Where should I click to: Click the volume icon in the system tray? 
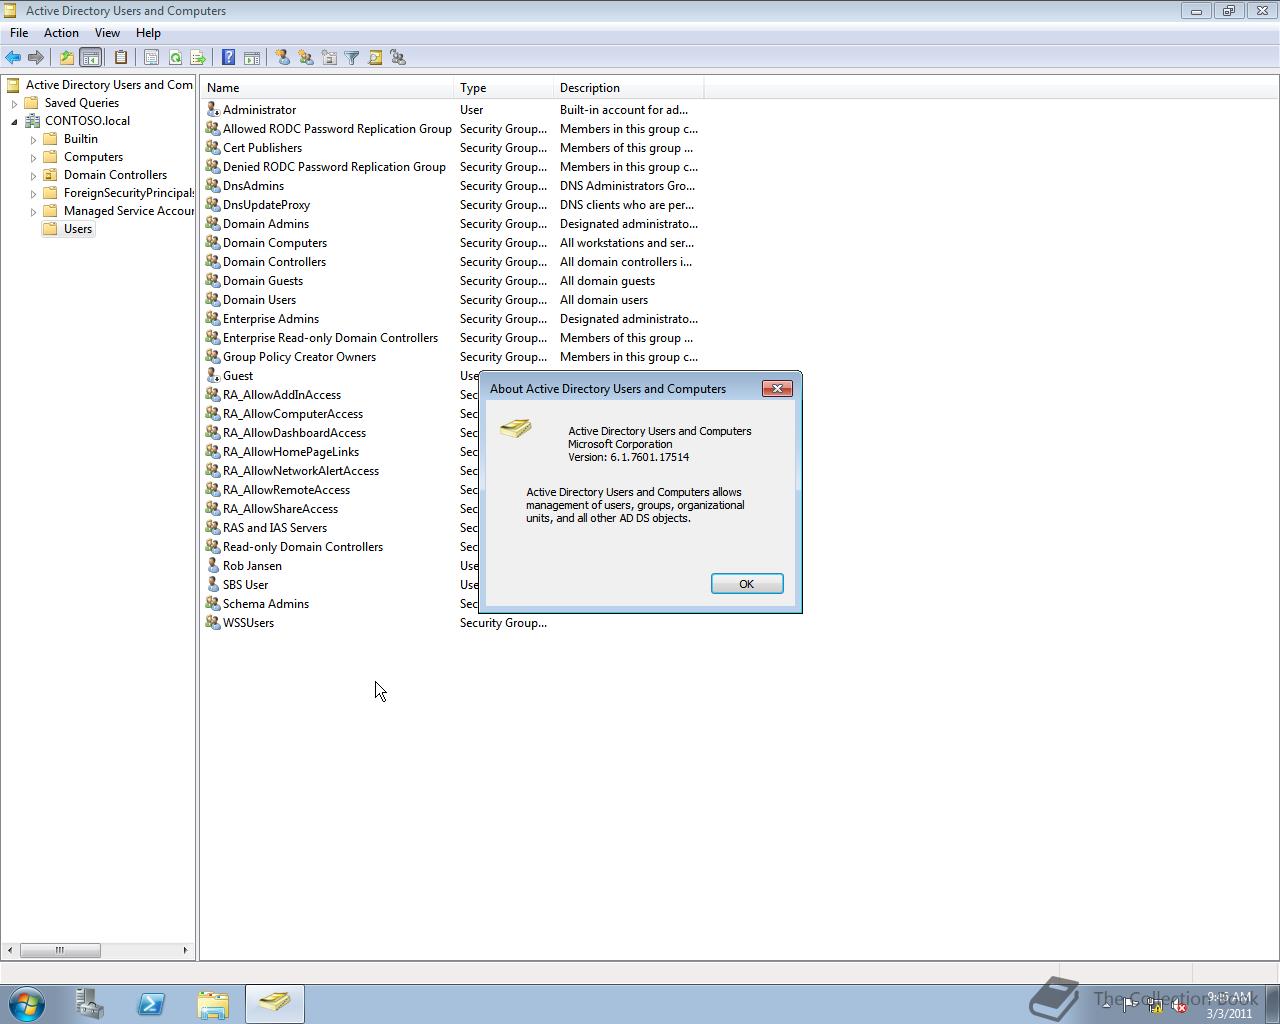[x=1180, y=1006]
